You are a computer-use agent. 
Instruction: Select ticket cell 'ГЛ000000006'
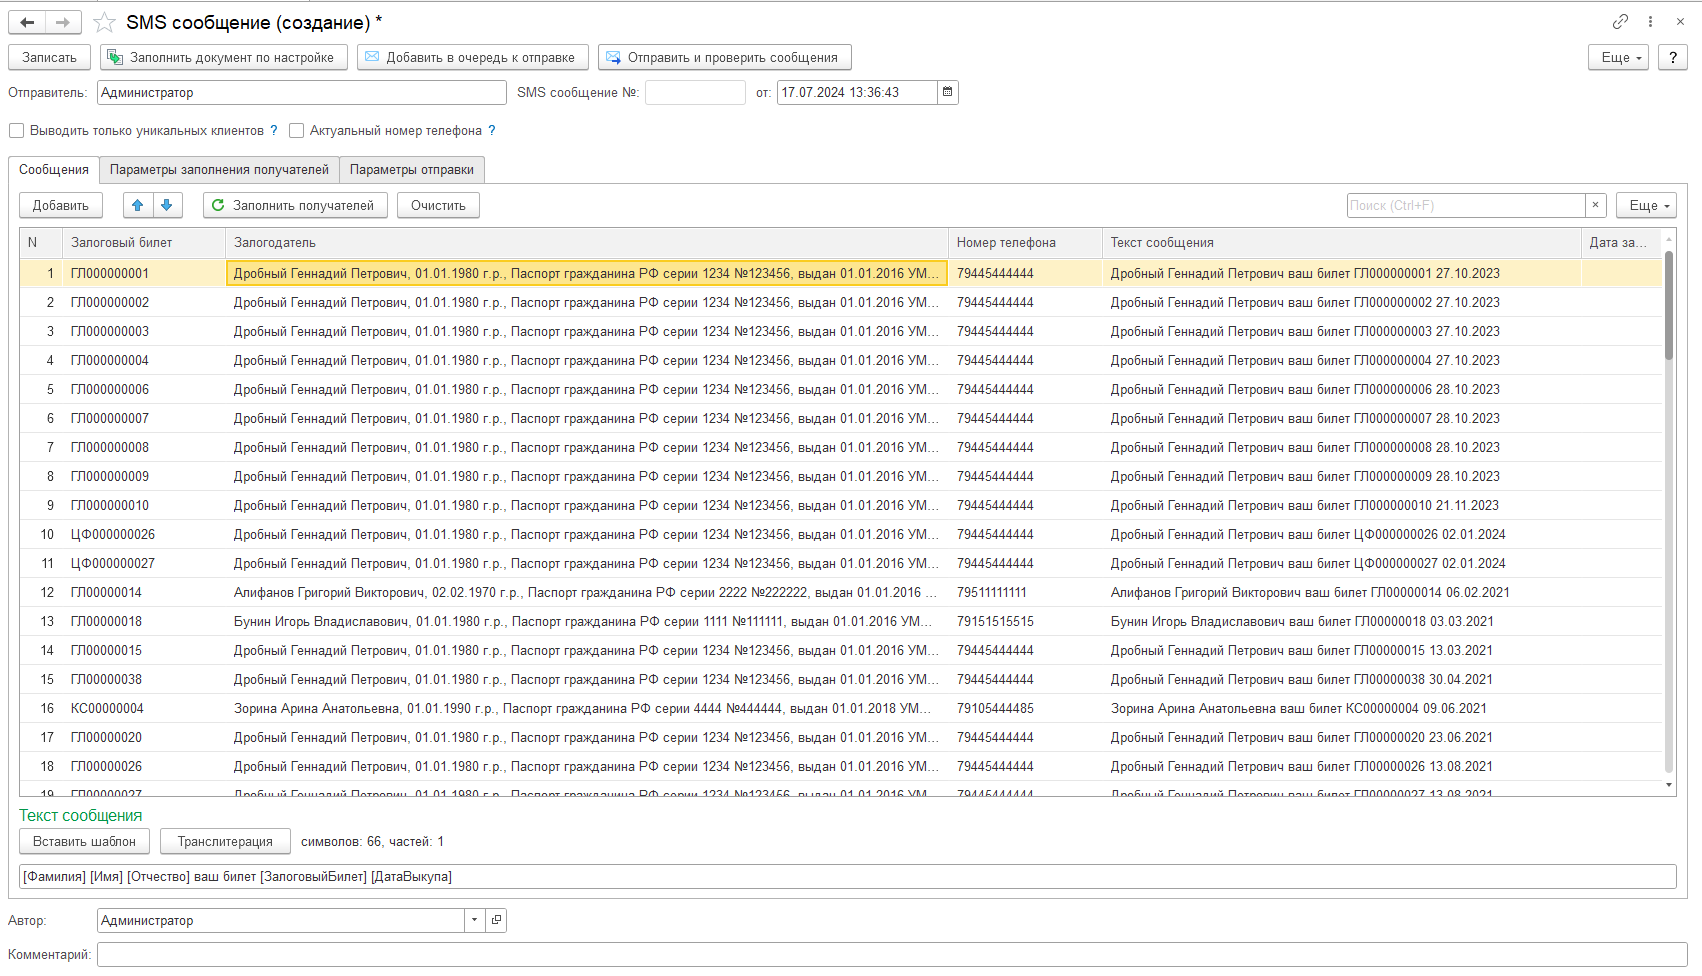tap(144, 389)
